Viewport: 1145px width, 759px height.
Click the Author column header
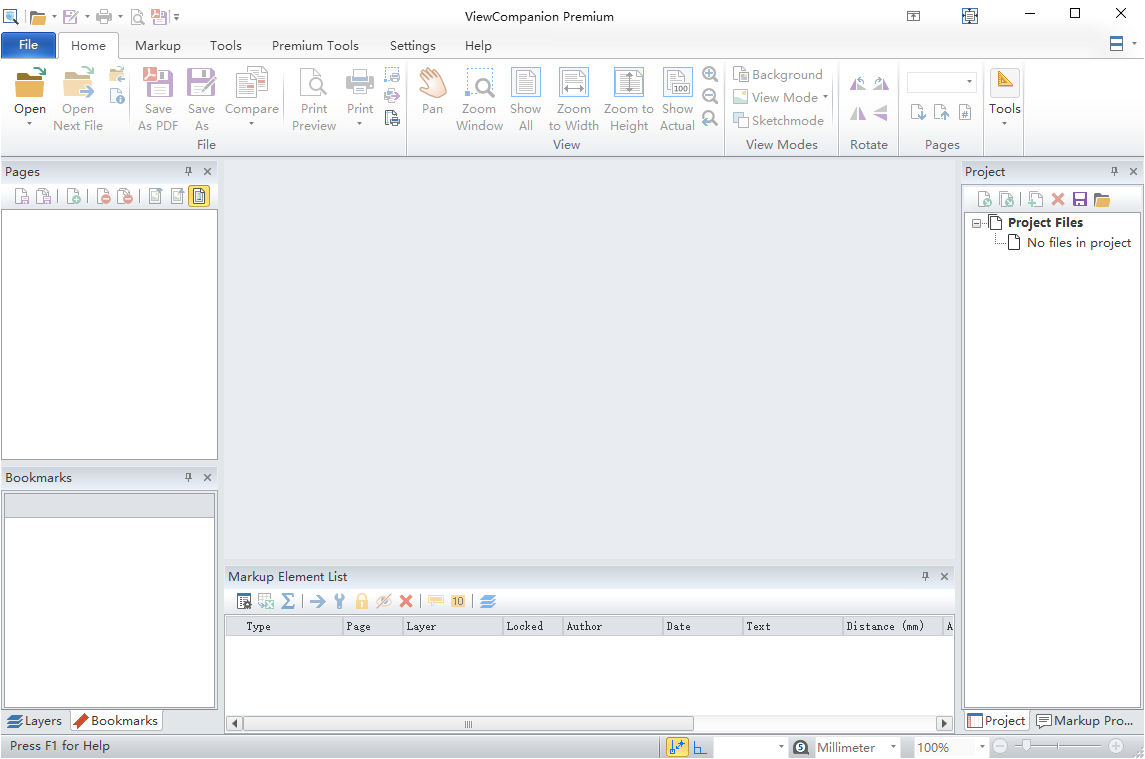point(613,626)
